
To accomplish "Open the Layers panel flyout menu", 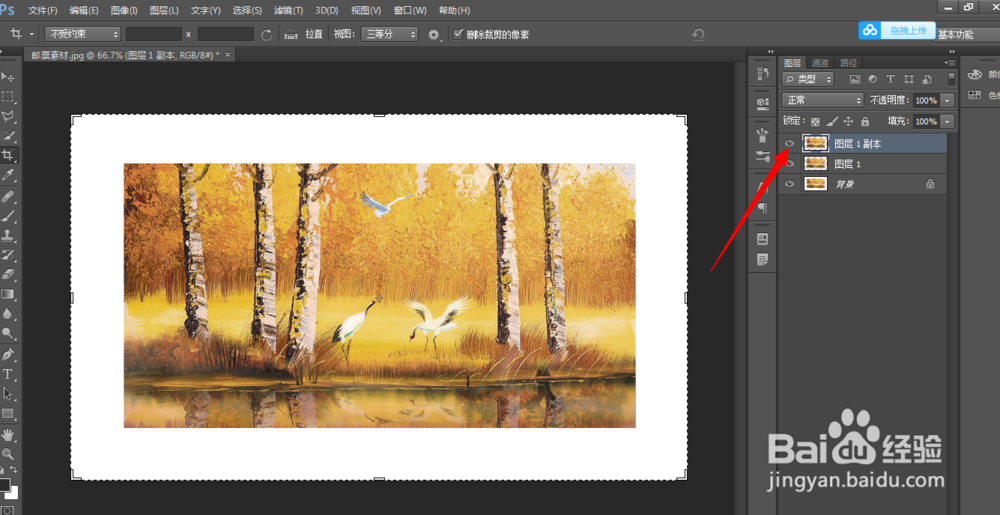I will tap(950, 62).
